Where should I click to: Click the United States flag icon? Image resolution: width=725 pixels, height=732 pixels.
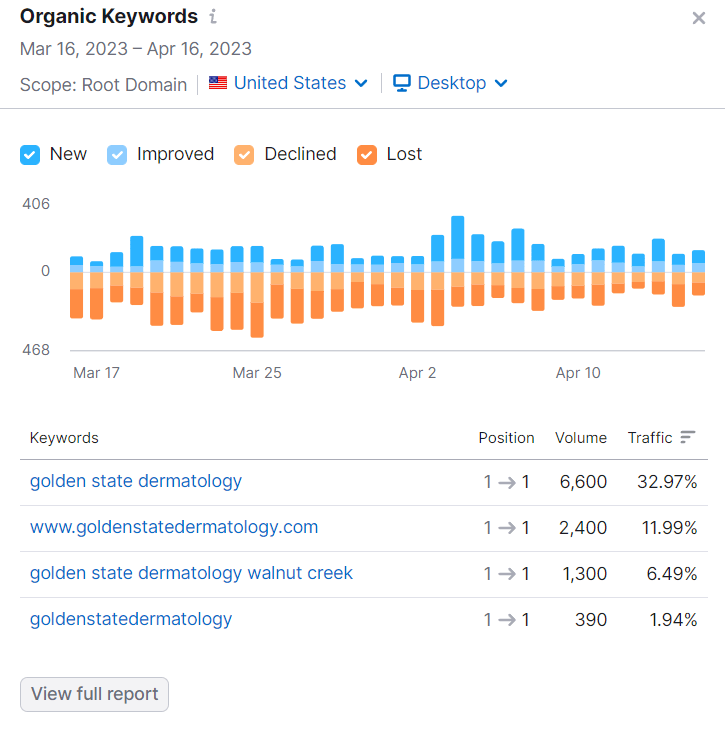pos(218,83)
